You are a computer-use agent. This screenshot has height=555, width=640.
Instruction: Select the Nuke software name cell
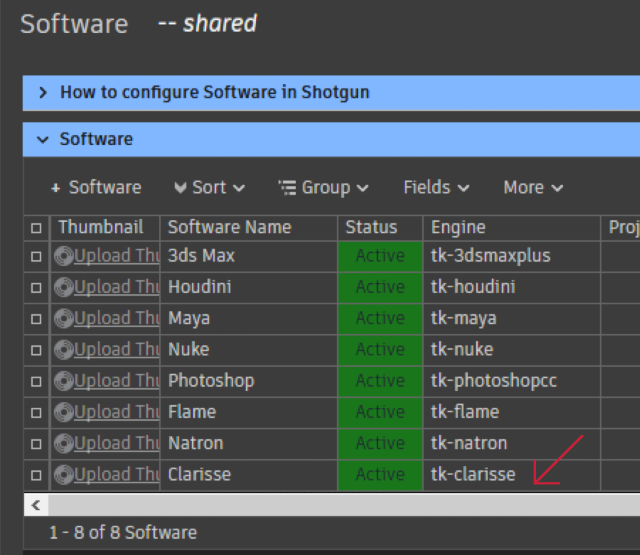pos(249,350)
